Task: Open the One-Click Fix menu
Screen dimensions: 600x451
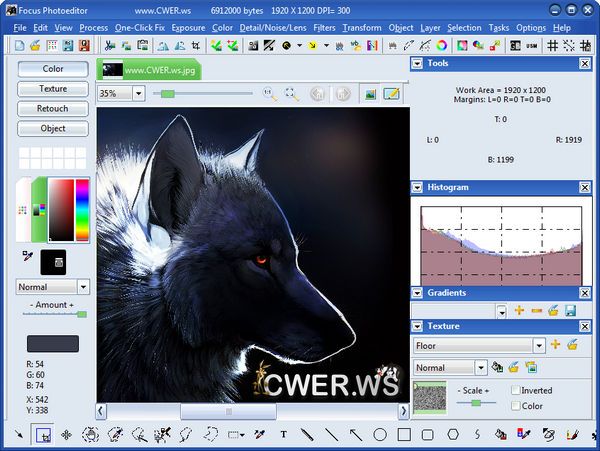Action: point(140,28)
